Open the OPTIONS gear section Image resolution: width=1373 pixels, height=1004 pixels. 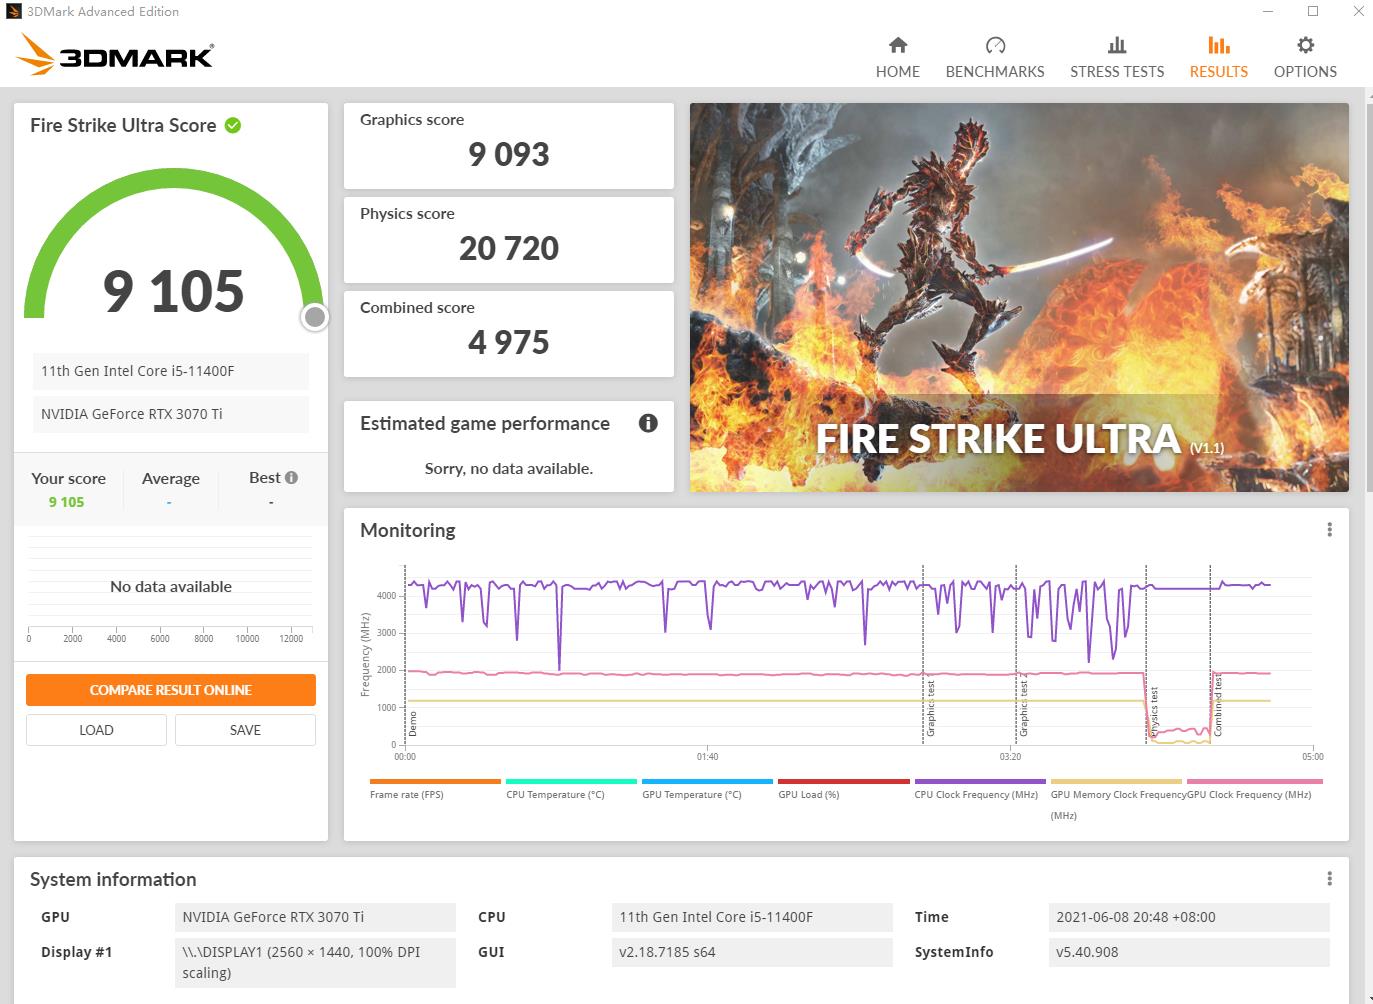click(1304, 57)
